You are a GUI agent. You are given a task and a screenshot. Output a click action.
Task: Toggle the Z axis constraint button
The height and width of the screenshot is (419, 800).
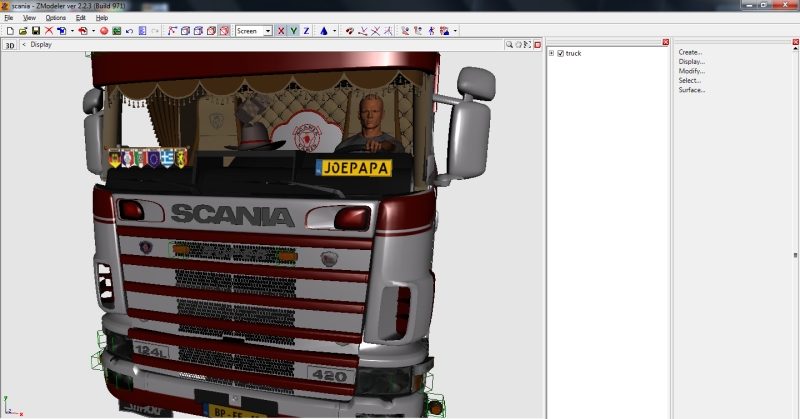pos(306,31)
